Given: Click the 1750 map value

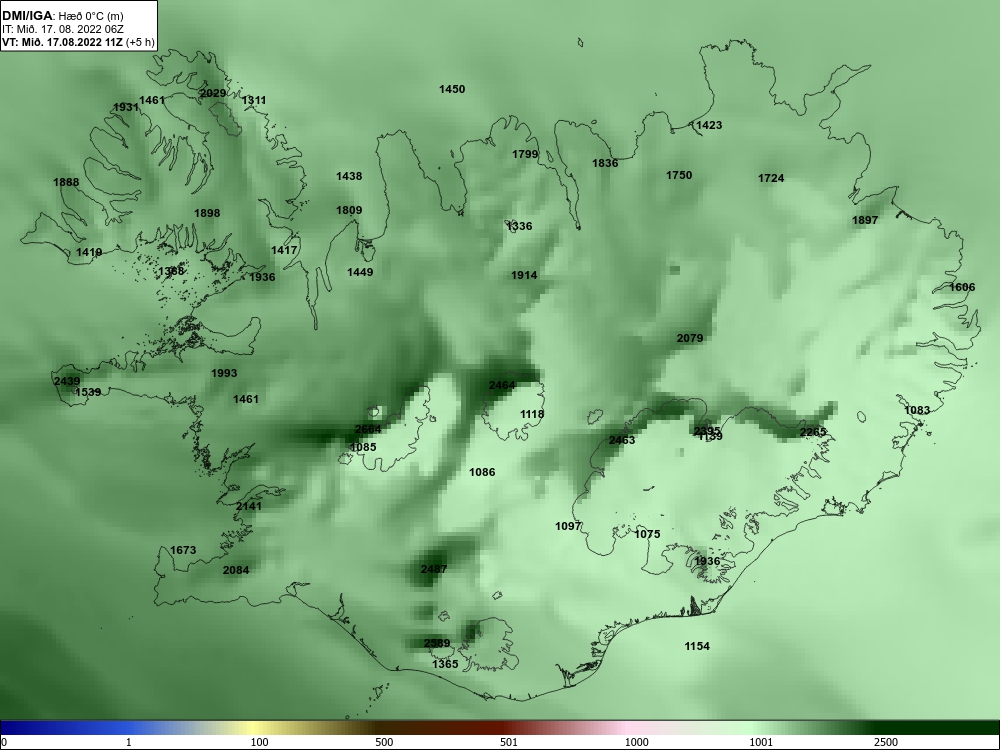Looking at the screenshot, I should [679, 175].
